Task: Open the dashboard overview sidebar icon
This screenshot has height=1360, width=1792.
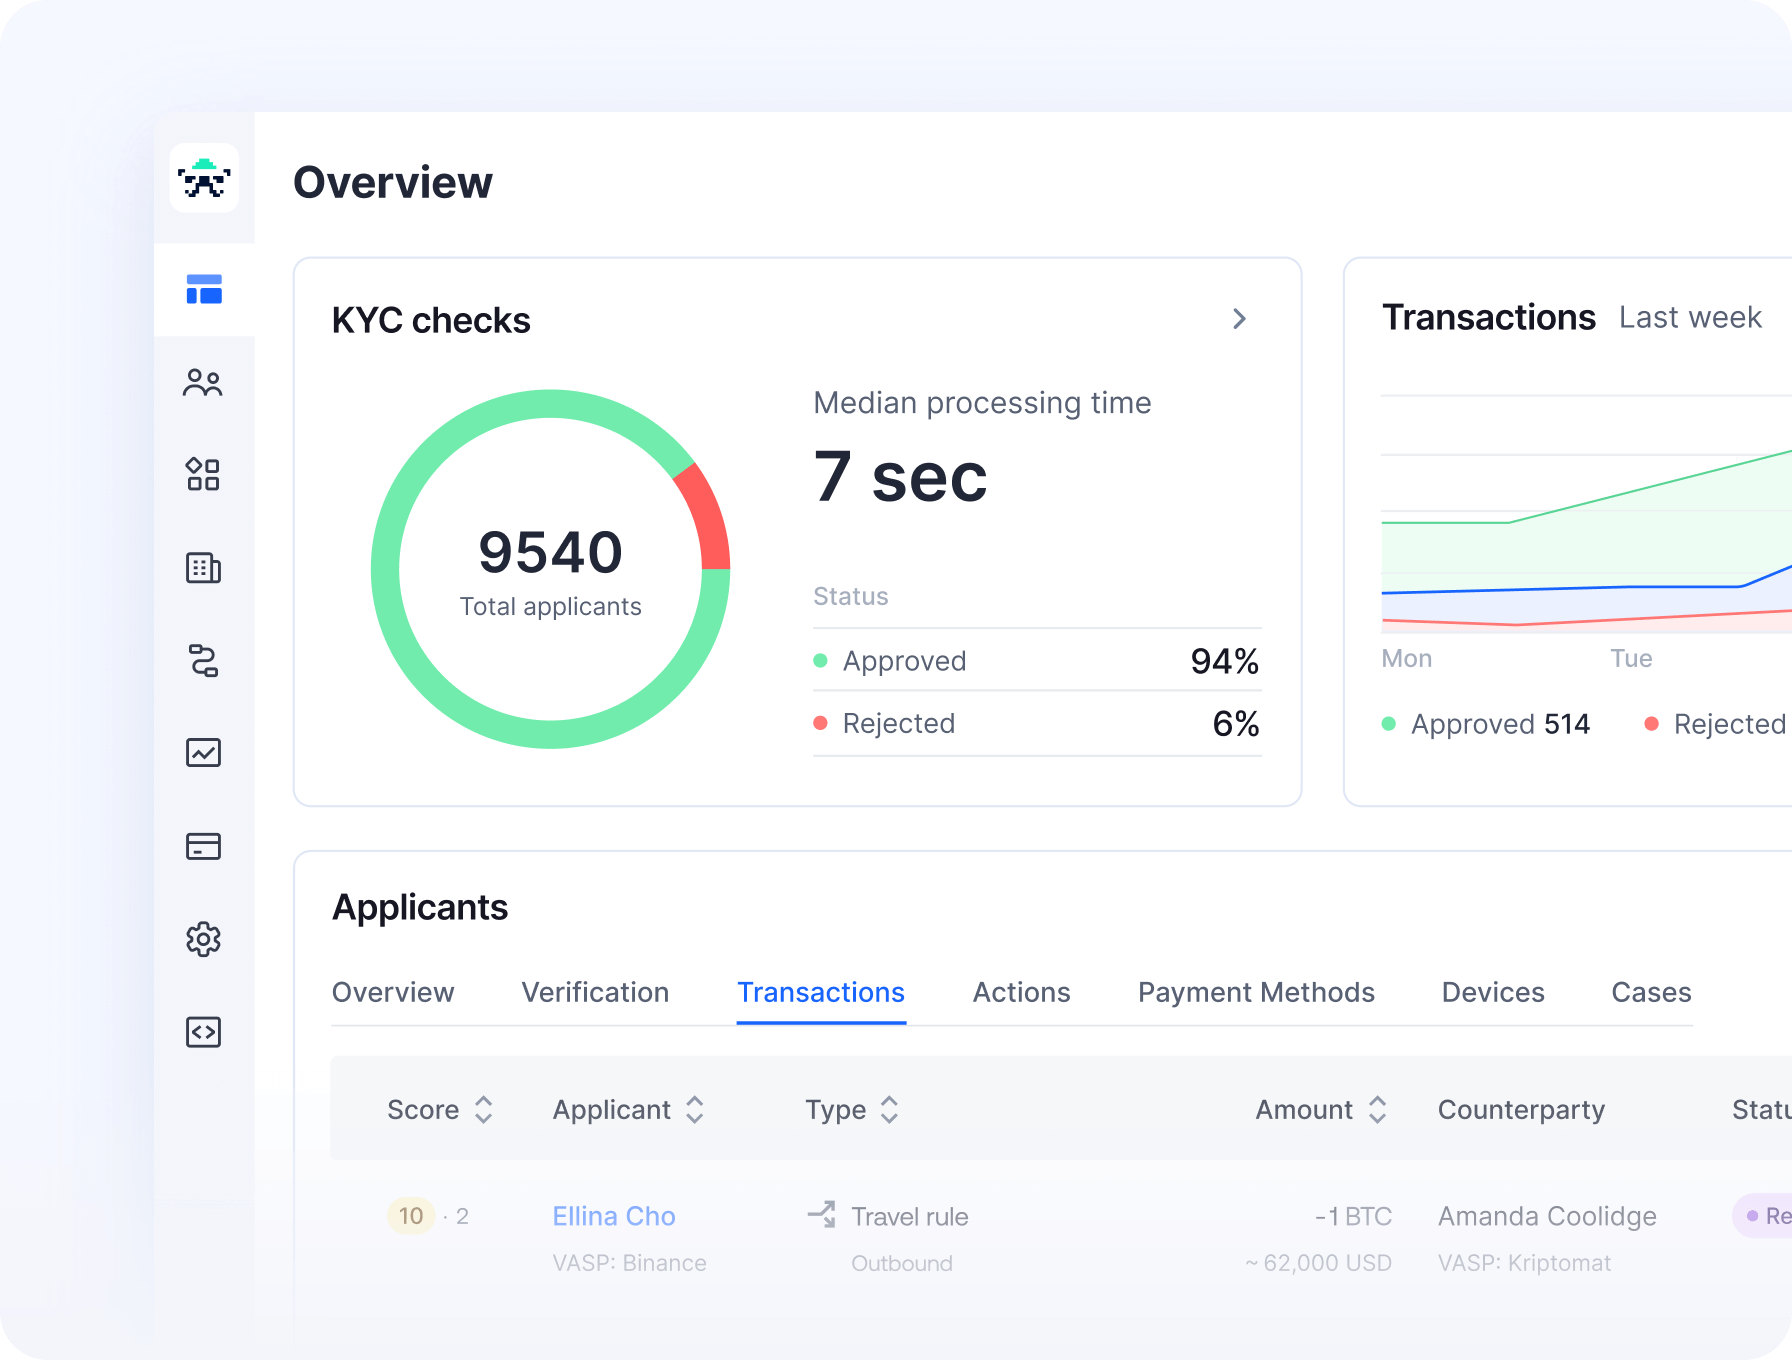Action: click(x=204, y=289)
